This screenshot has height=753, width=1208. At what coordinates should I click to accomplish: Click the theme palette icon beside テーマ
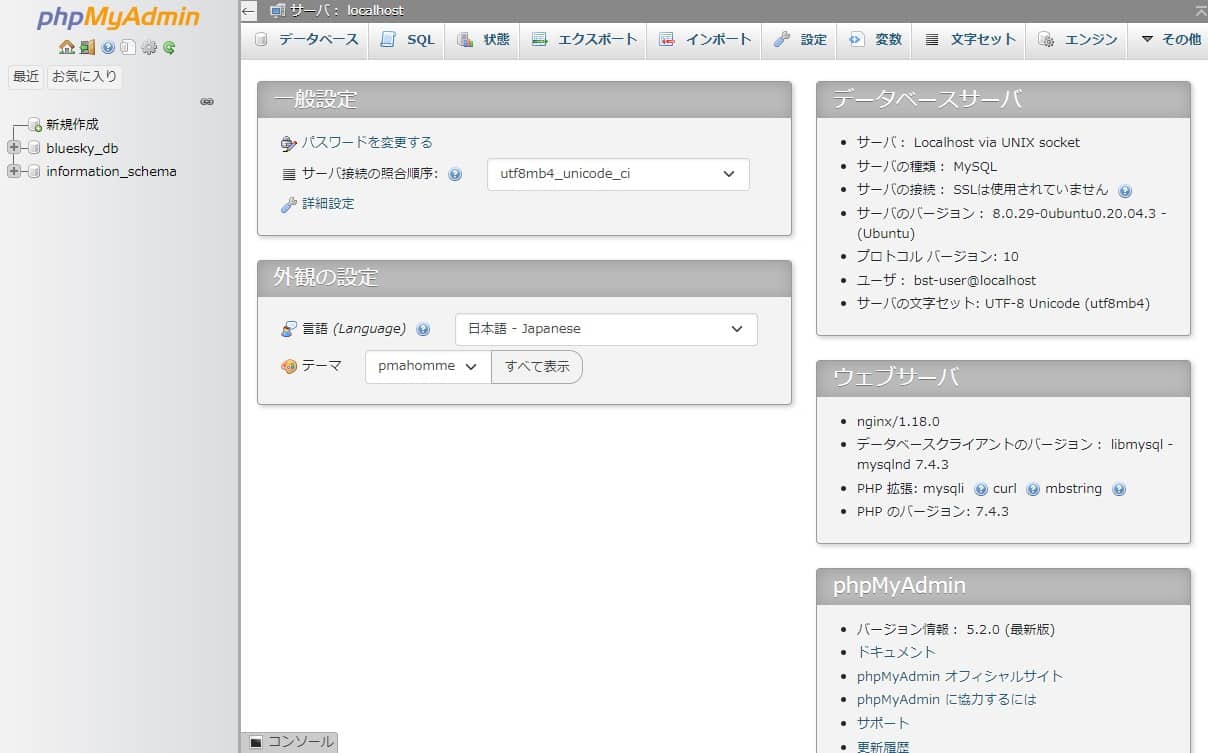[x=289, y=366]
